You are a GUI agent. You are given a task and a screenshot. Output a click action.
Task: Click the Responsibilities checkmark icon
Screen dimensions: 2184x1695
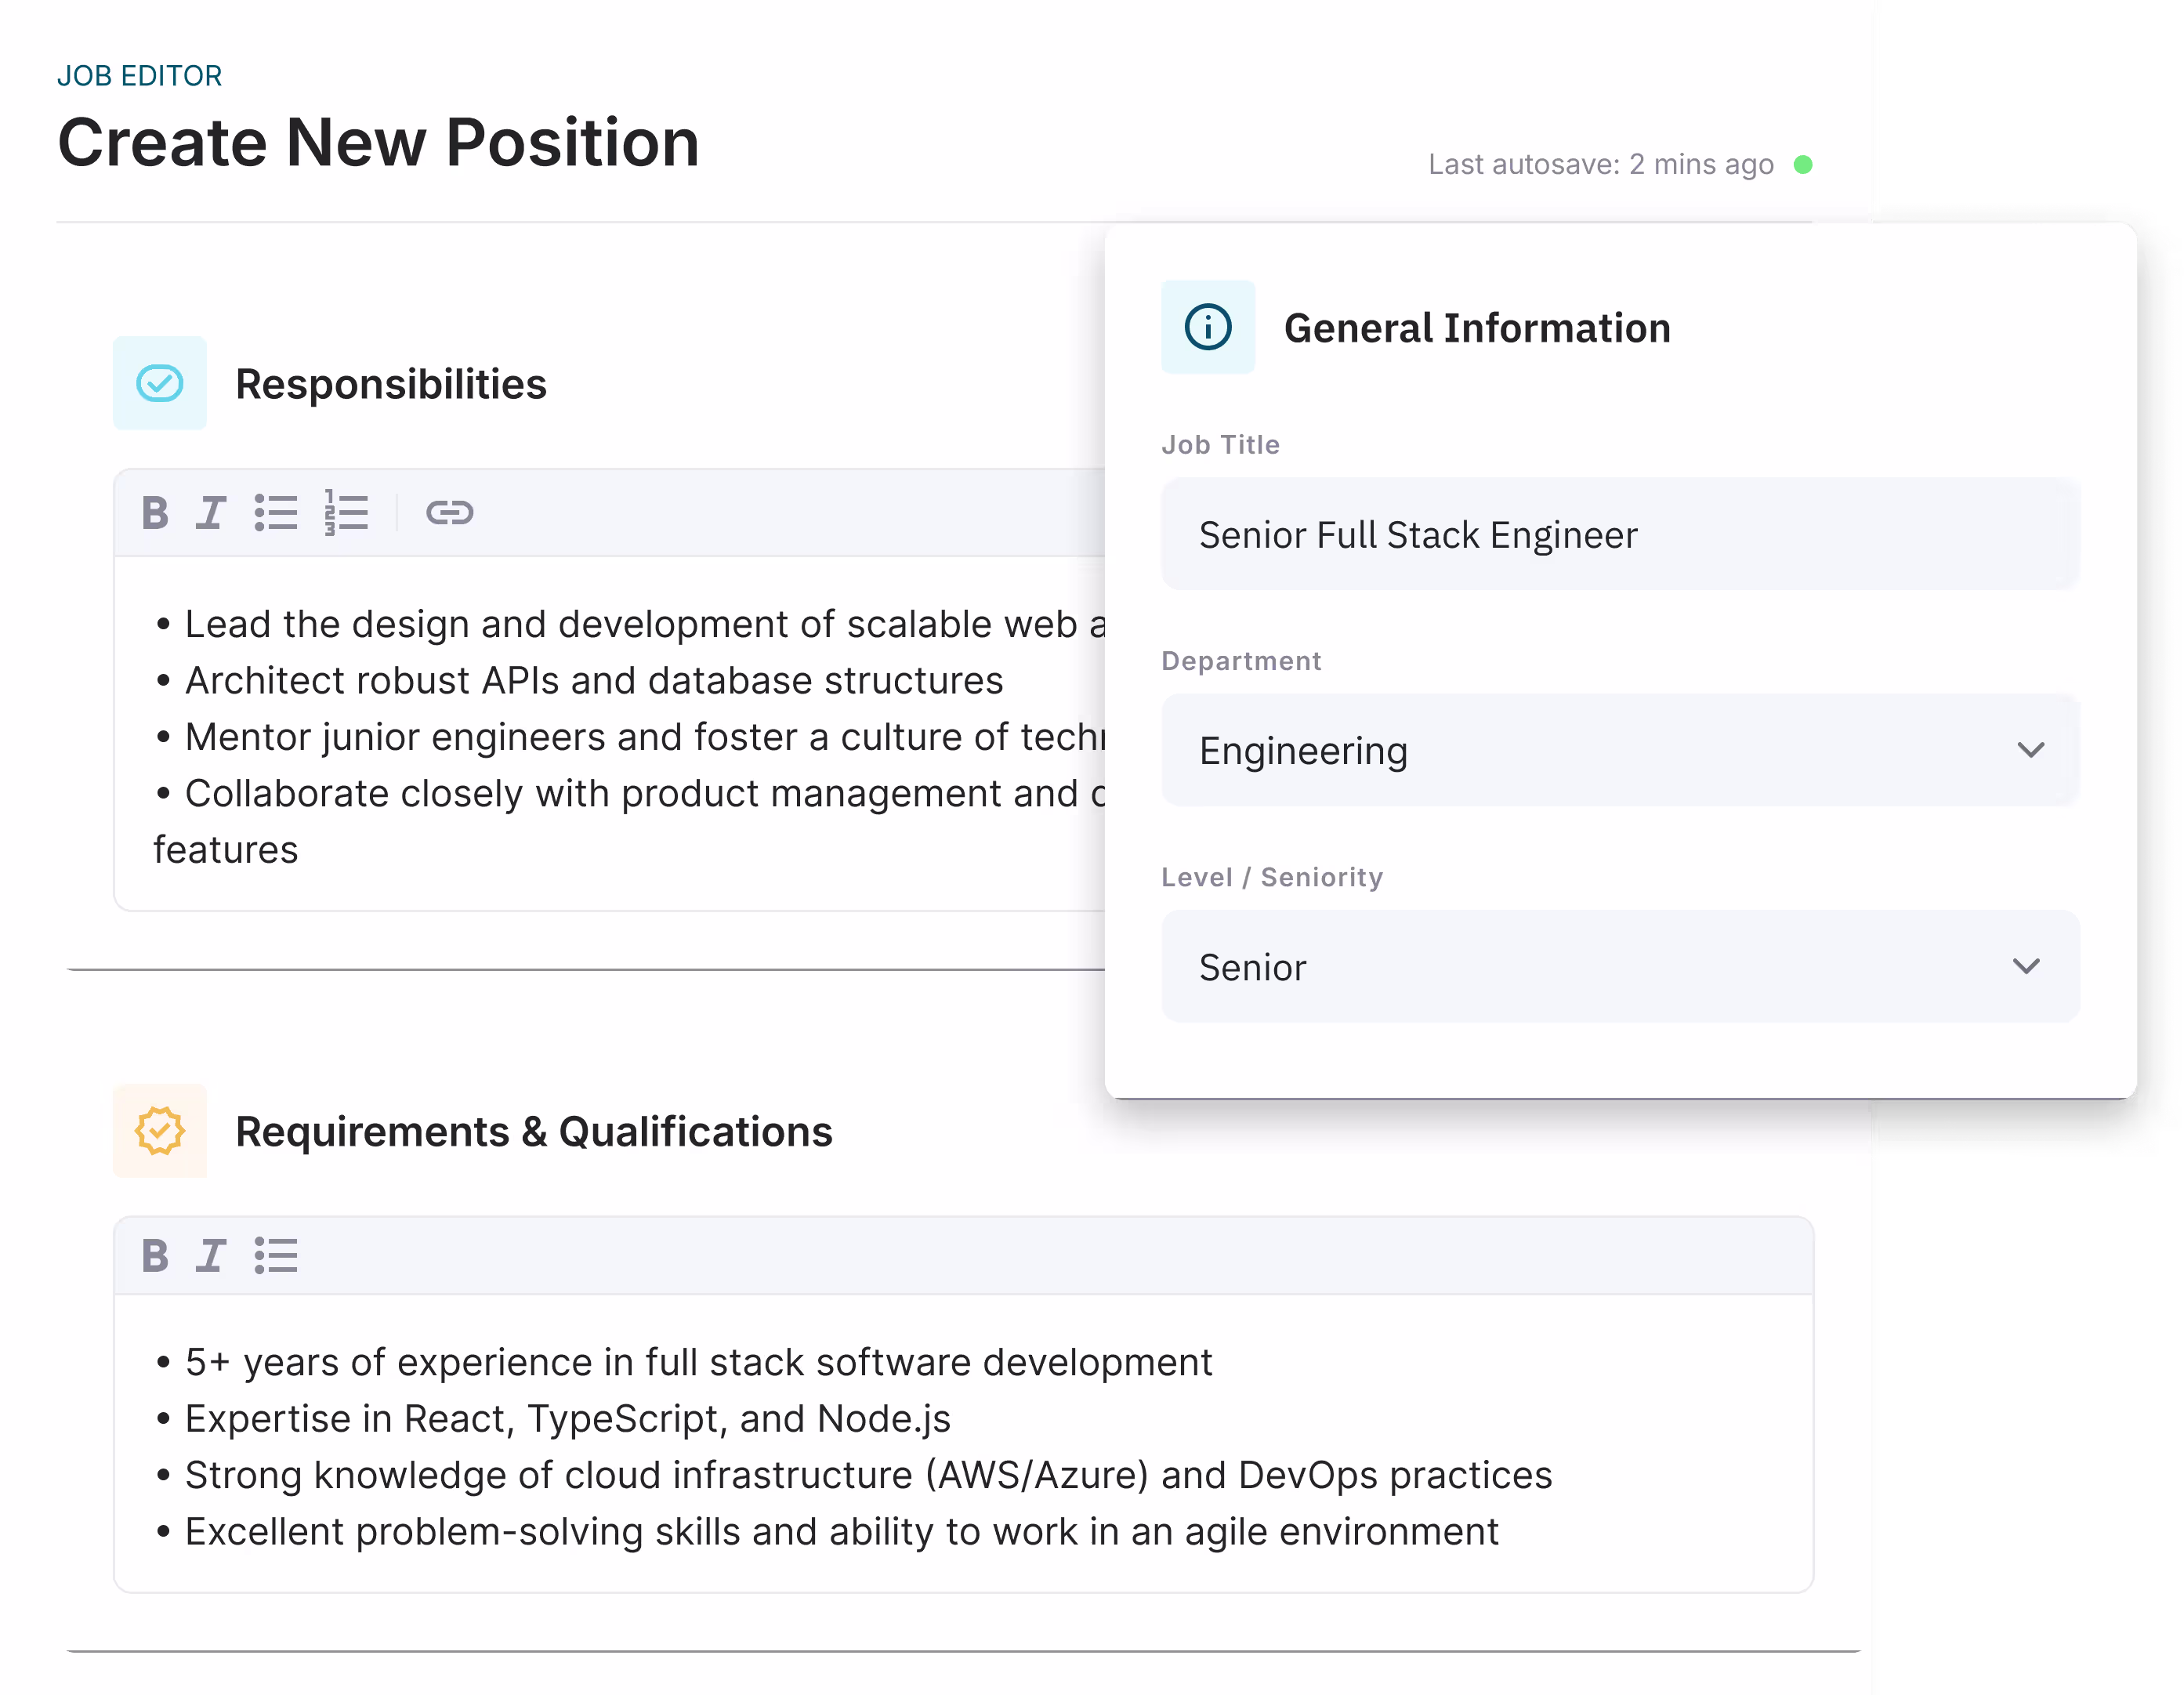(x=160, y=383)
